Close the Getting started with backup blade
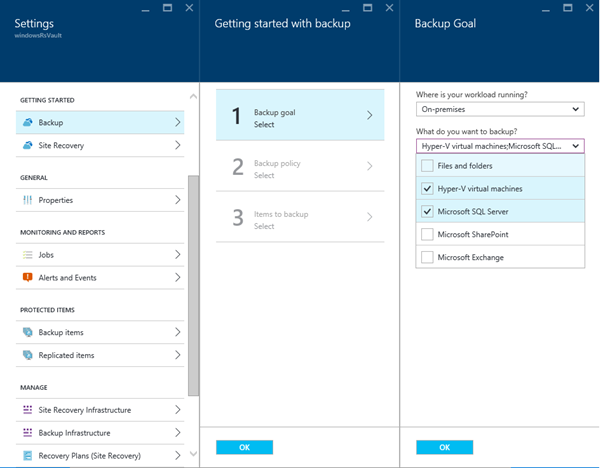This screenshot has height=468, width=610. [389, 8]
